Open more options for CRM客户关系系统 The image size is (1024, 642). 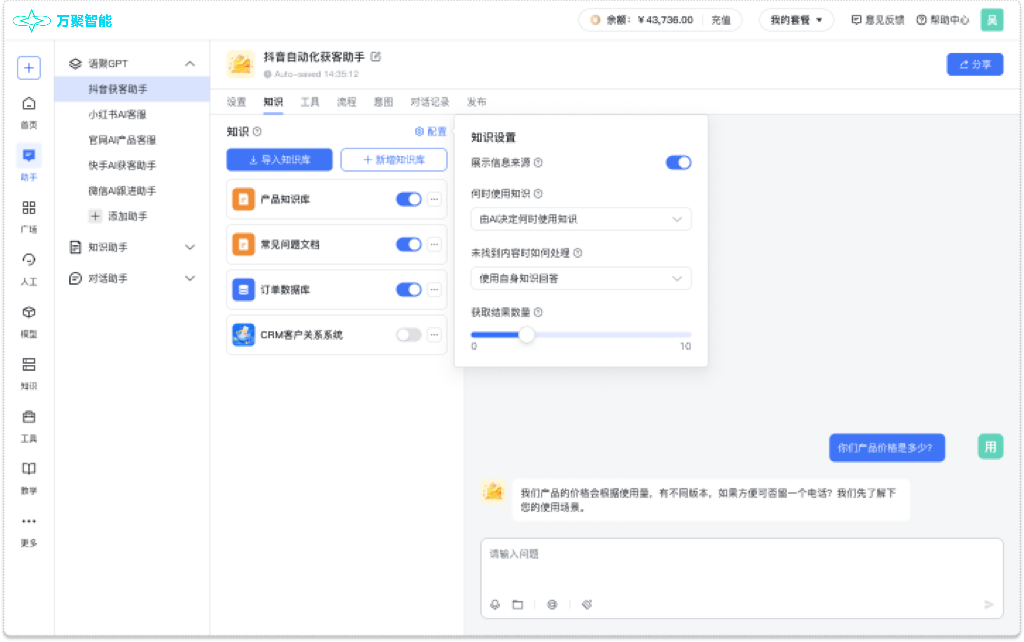(434, 334)
